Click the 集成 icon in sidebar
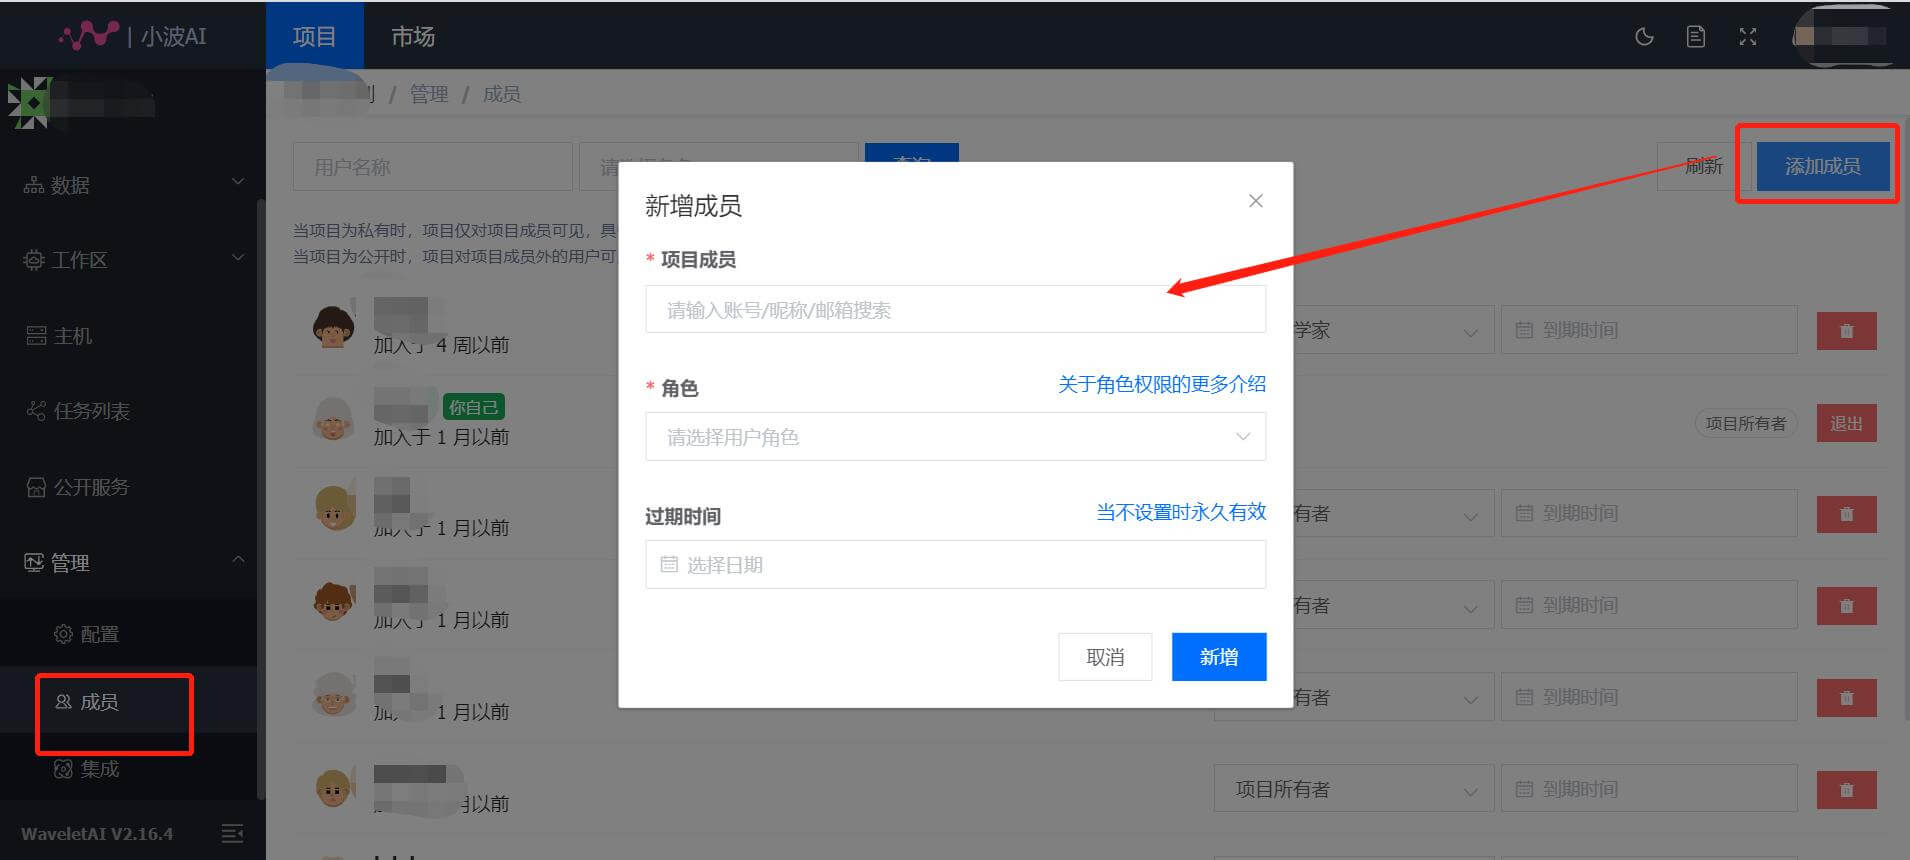Screen dimensions: 1910x860 click(x=63, y=769)
